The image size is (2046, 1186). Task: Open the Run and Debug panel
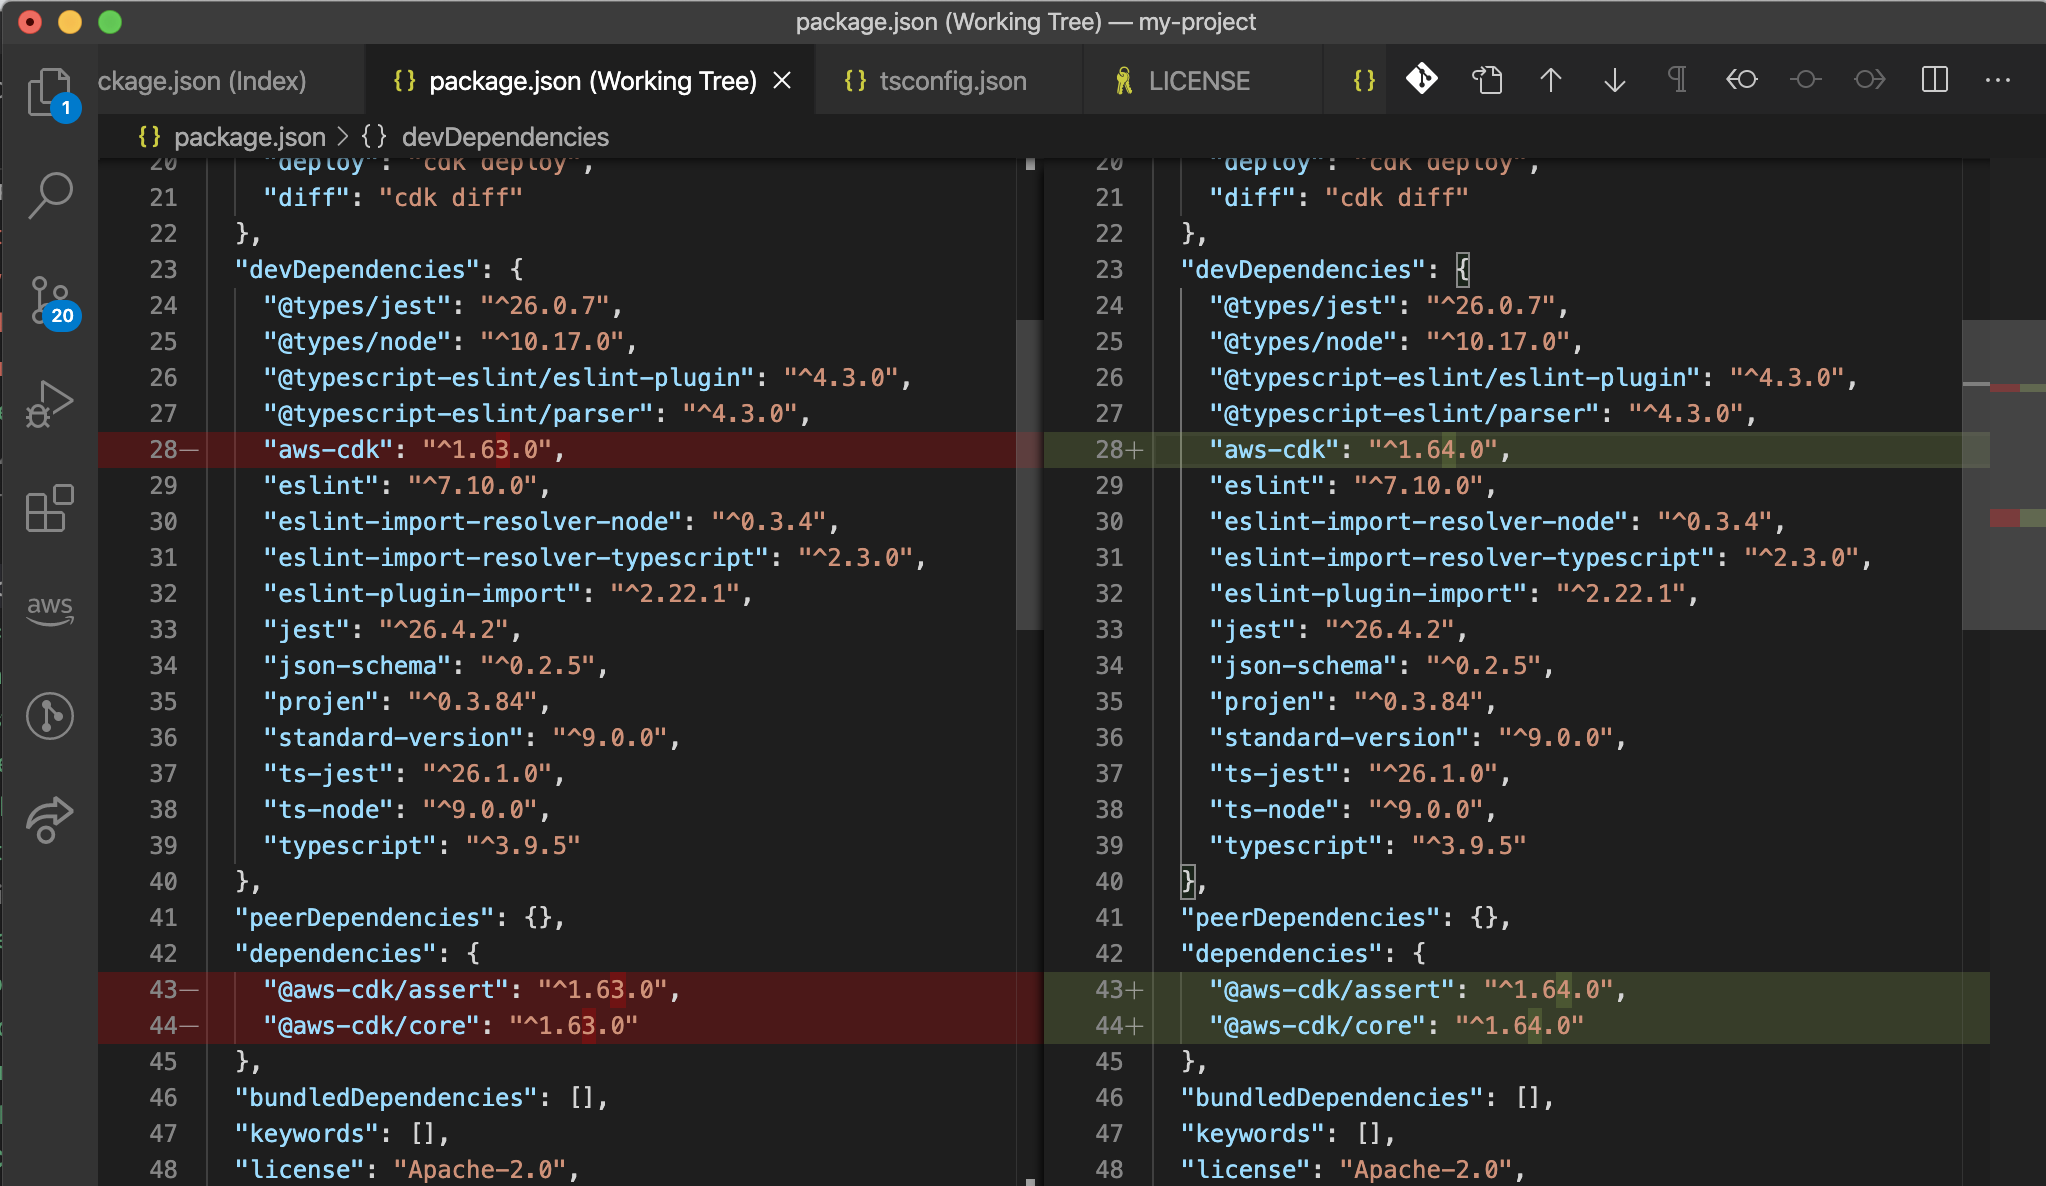50,404
